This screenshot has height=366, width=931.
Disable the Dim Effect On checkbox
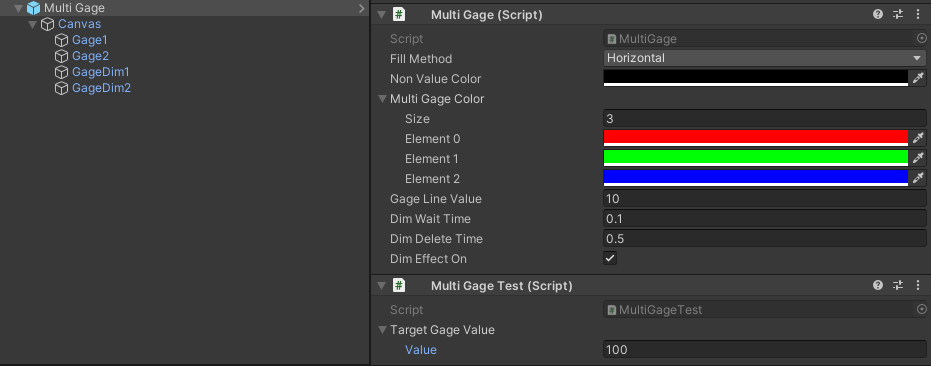(610, 258)
